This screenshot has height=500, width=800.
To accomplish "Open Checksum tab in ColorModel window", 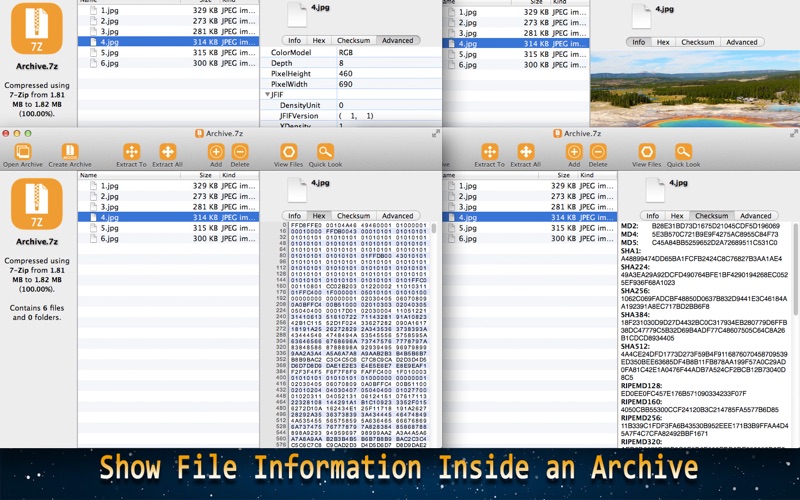I will pos(354,40).
